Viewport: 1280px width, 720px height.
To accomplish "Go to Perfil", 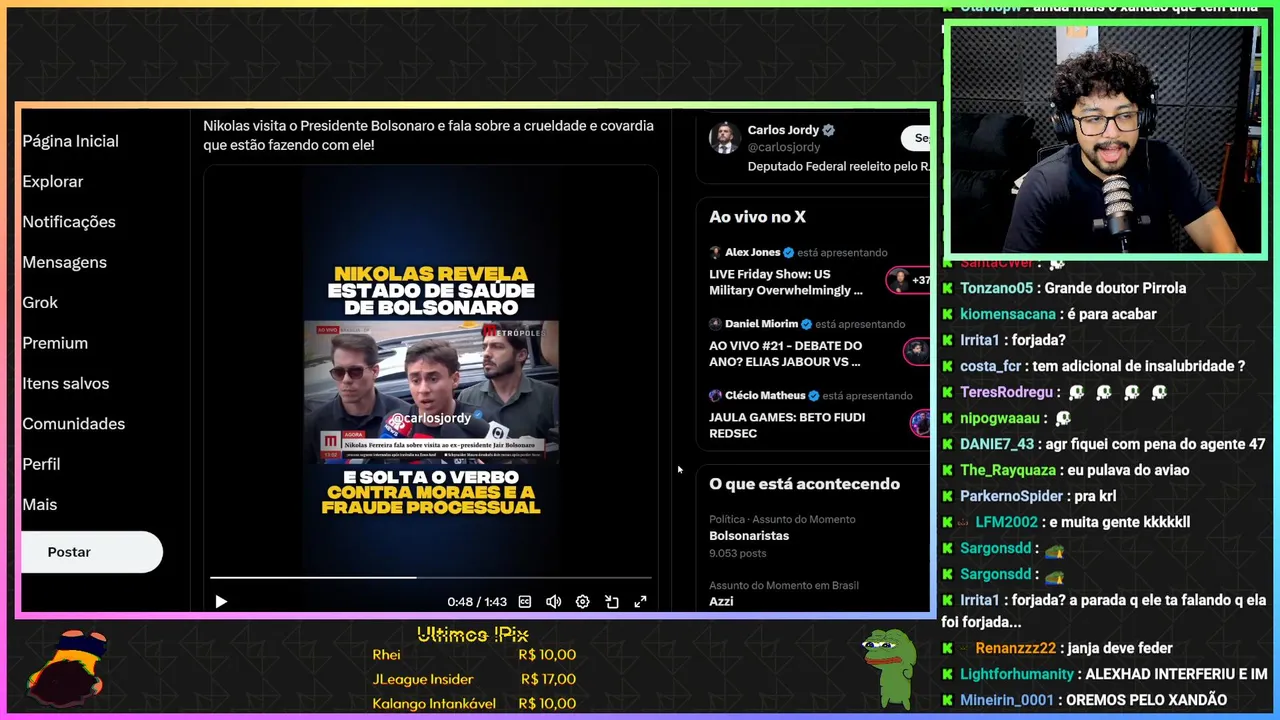I will (41, 464).
